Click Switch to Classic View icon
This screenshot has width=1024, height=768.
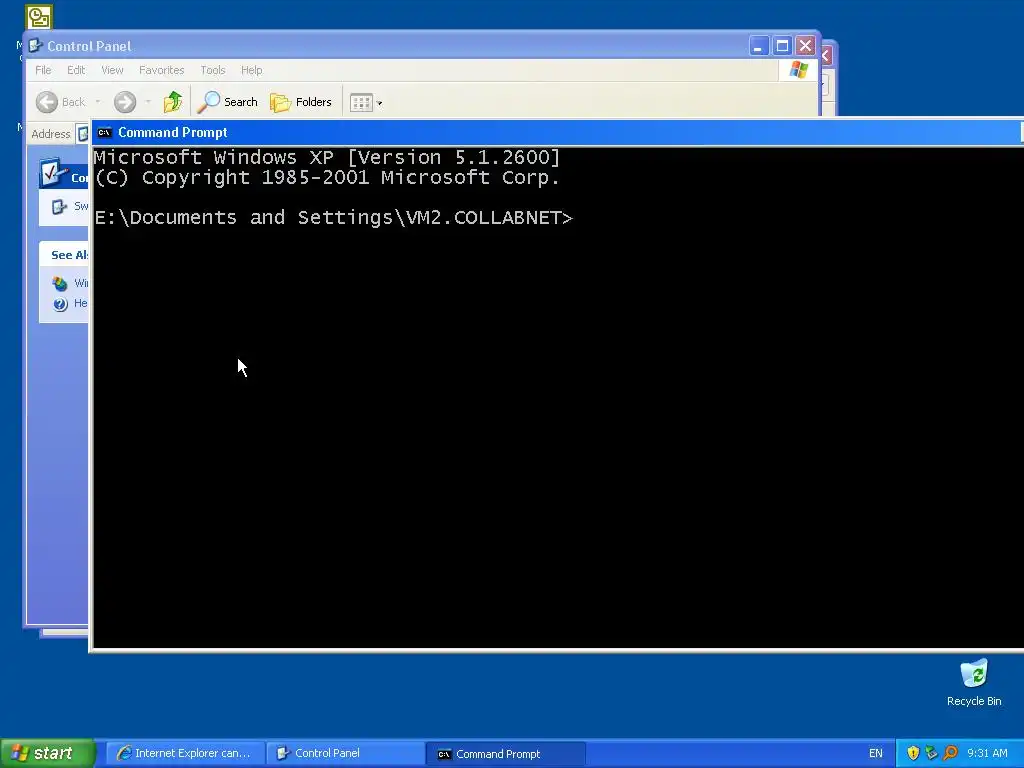pos(59,206)
